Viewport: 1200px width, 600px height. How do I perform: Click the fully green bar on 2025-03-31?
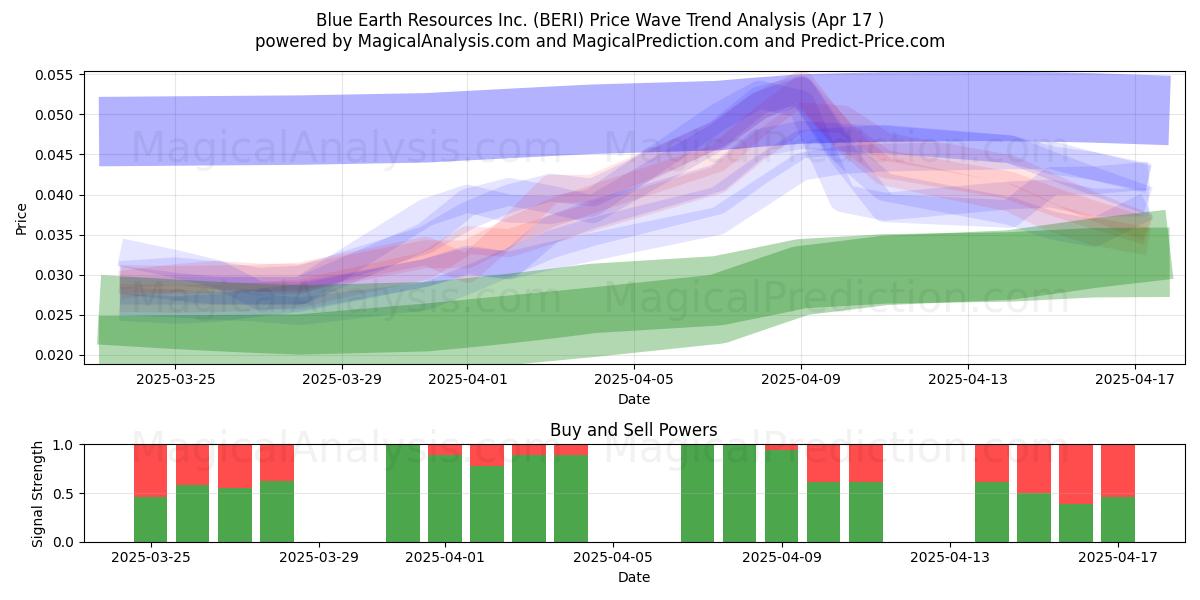[x=403, y=493]
